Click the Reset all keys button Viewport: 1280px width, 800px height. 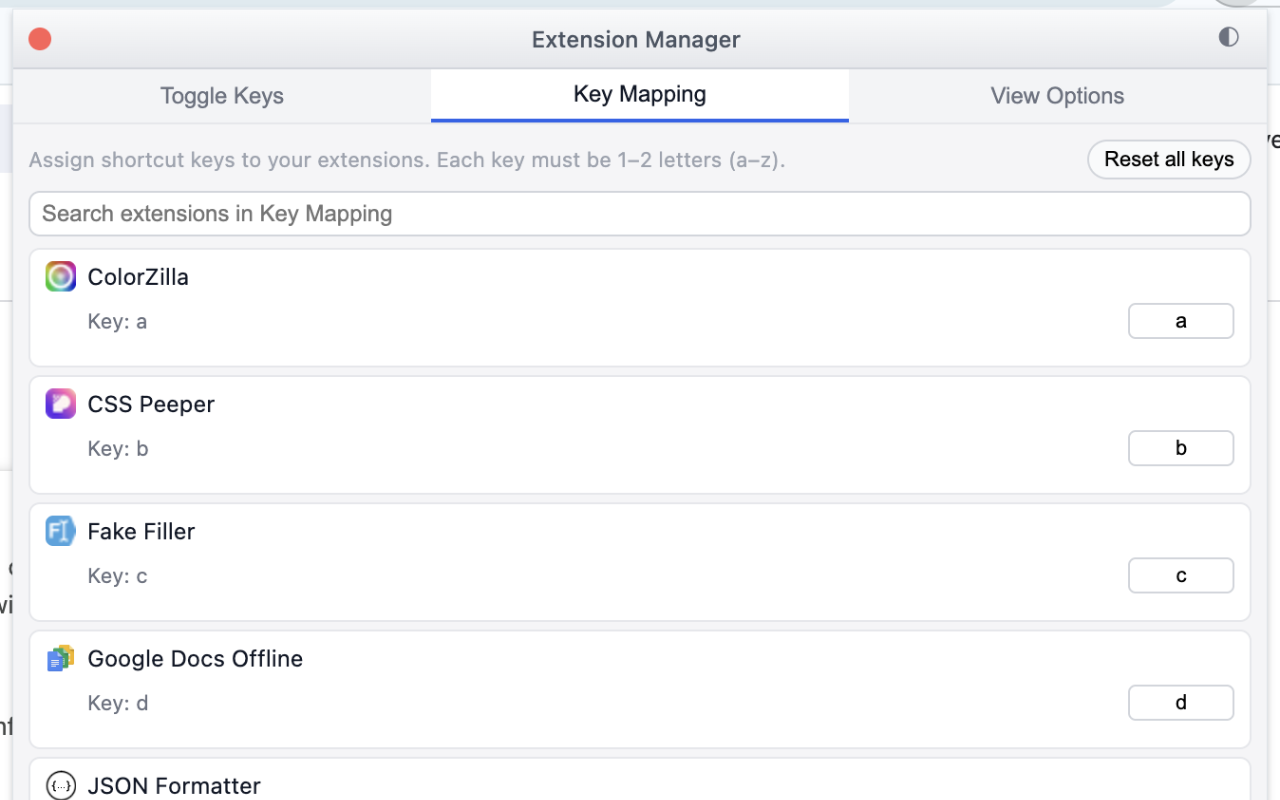click(x=1169, y=159)
